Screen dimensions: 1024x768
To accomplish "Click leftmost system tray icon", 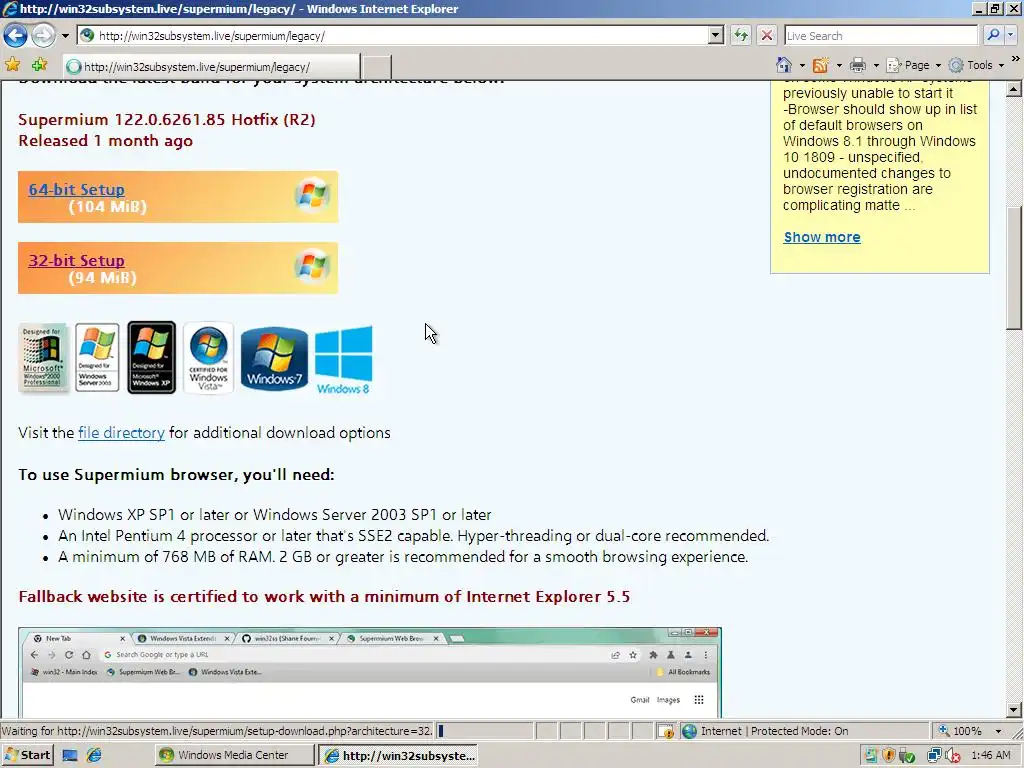I will (871, 756).
